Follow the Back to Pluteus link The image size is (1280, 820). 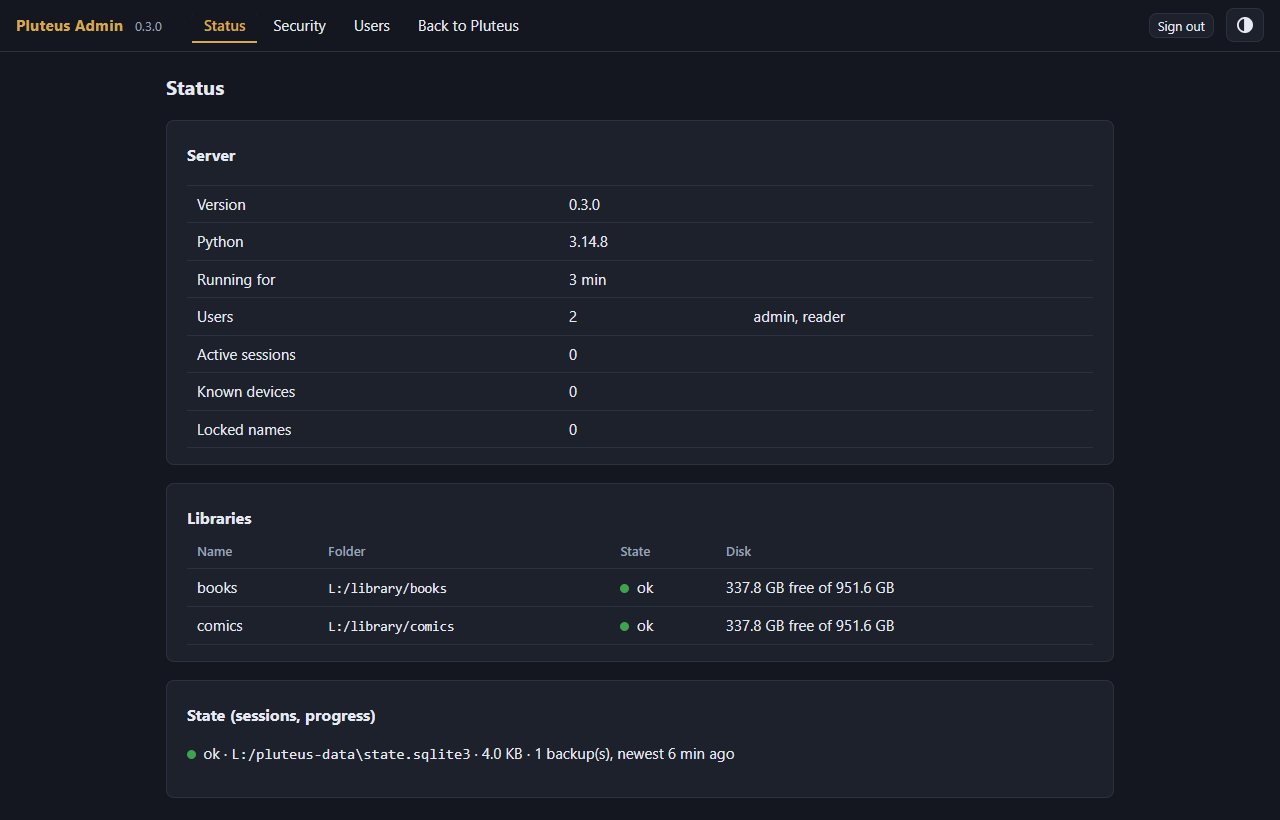pos(468,26)
